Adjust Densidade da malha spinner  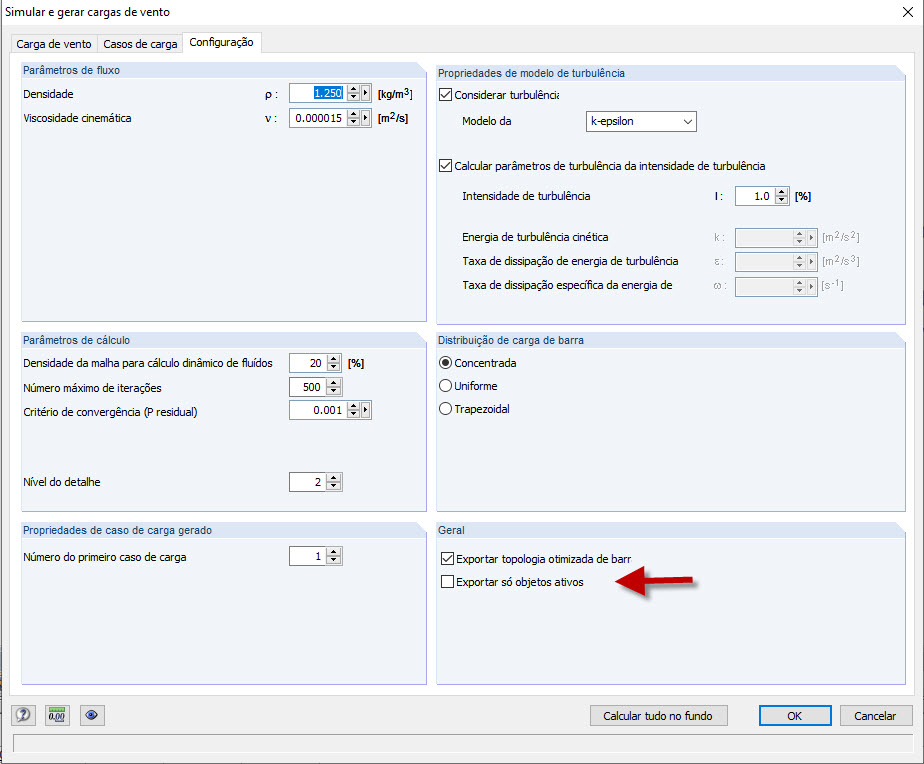point(334,363)
